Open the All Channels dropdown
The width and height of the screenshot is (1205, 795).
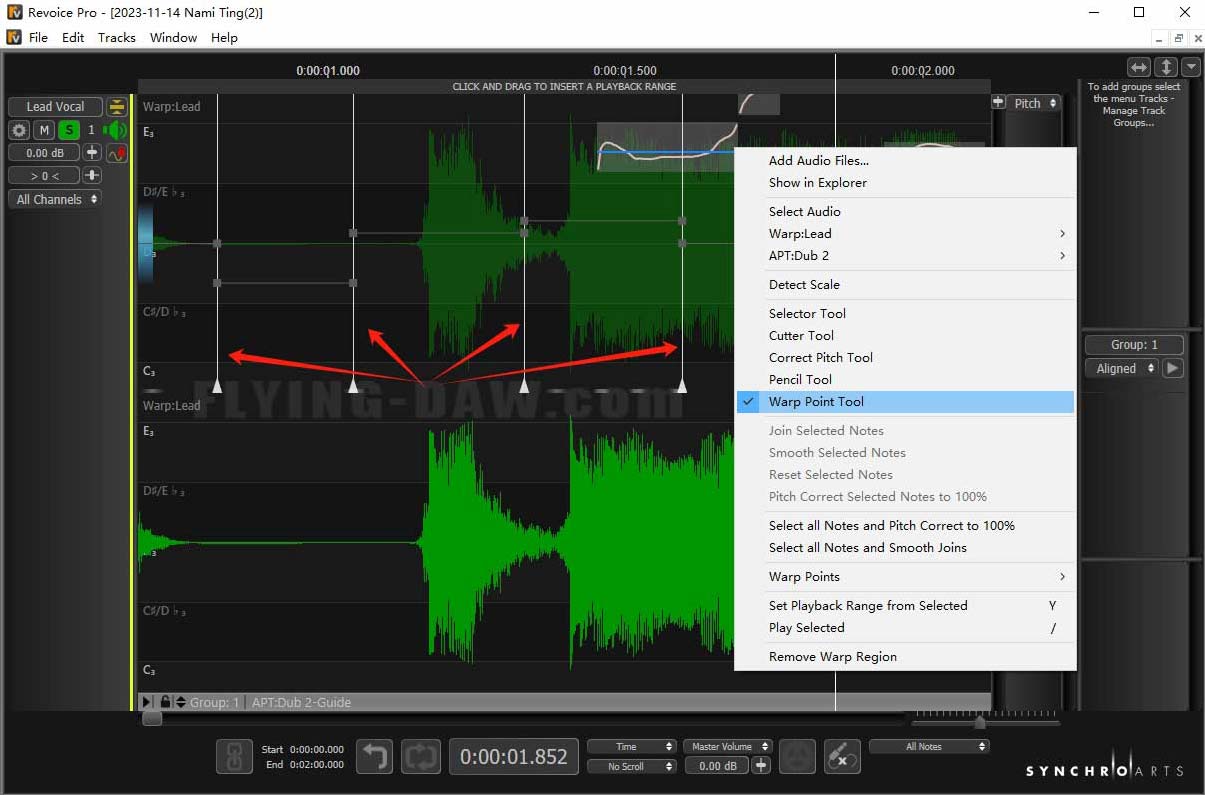(x=55, y=199)
